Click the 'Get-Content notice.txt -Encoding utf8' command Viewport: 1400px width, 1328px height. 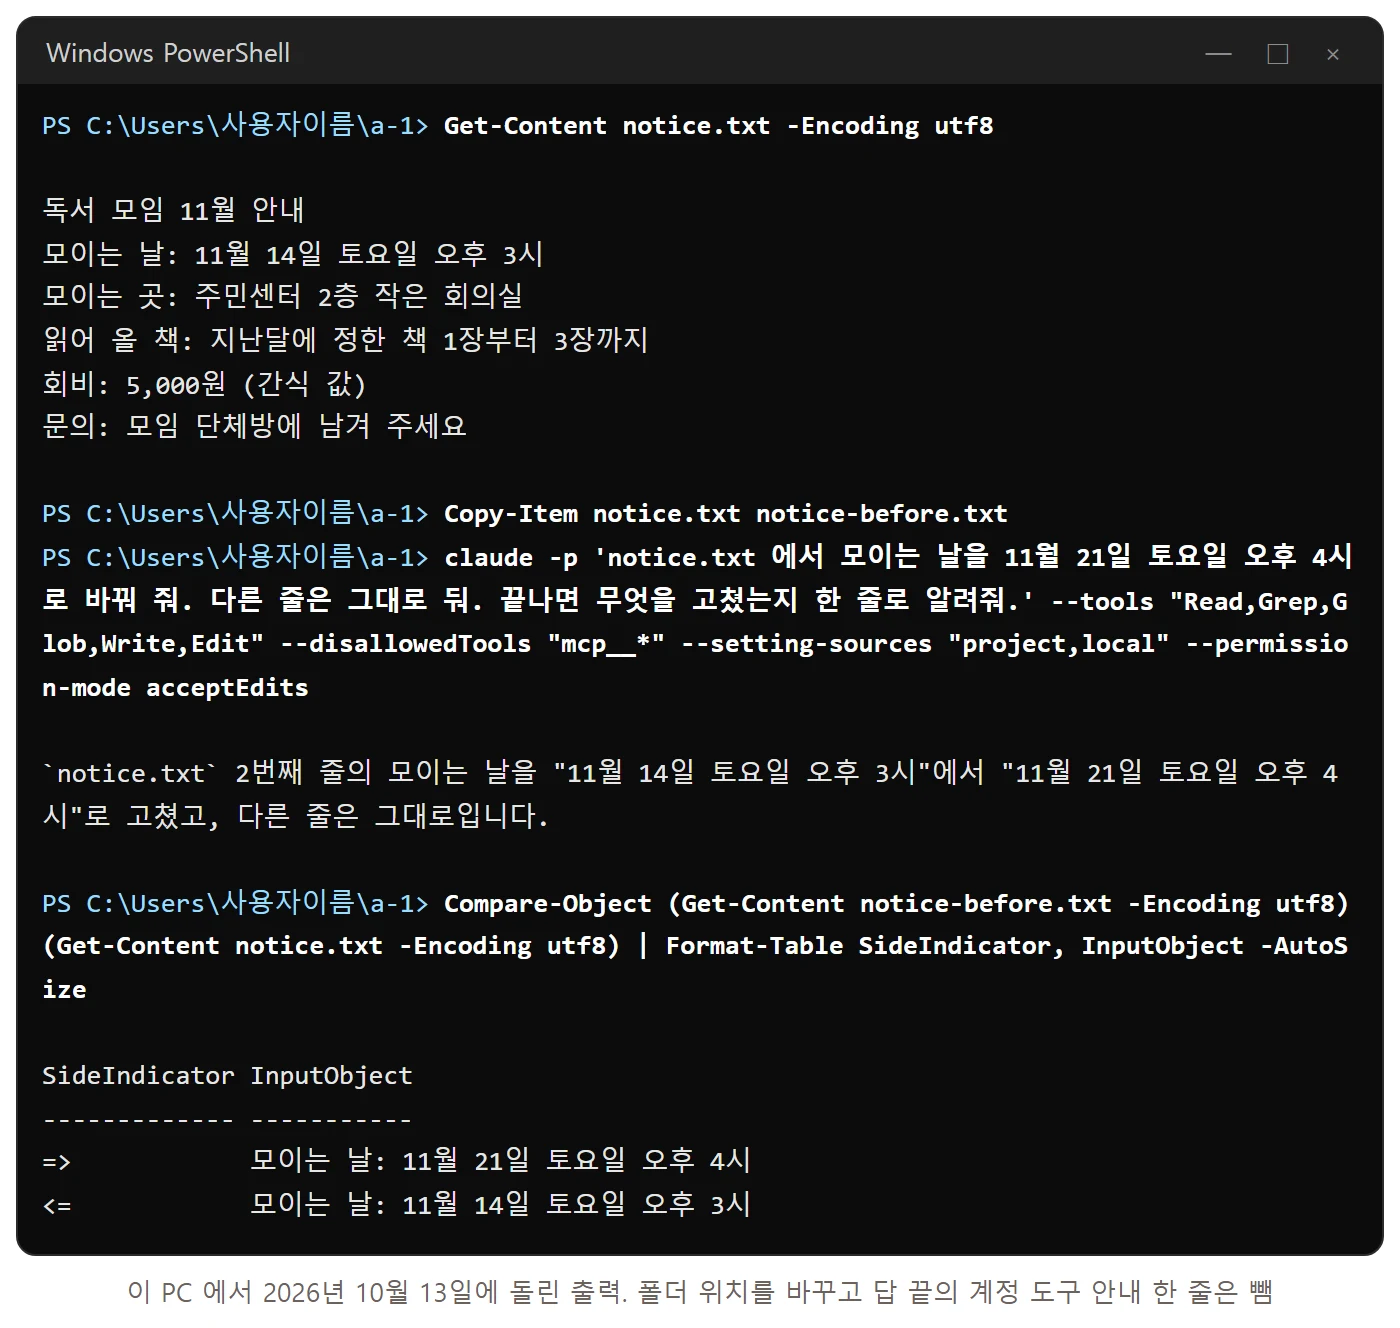coord(718,126)
